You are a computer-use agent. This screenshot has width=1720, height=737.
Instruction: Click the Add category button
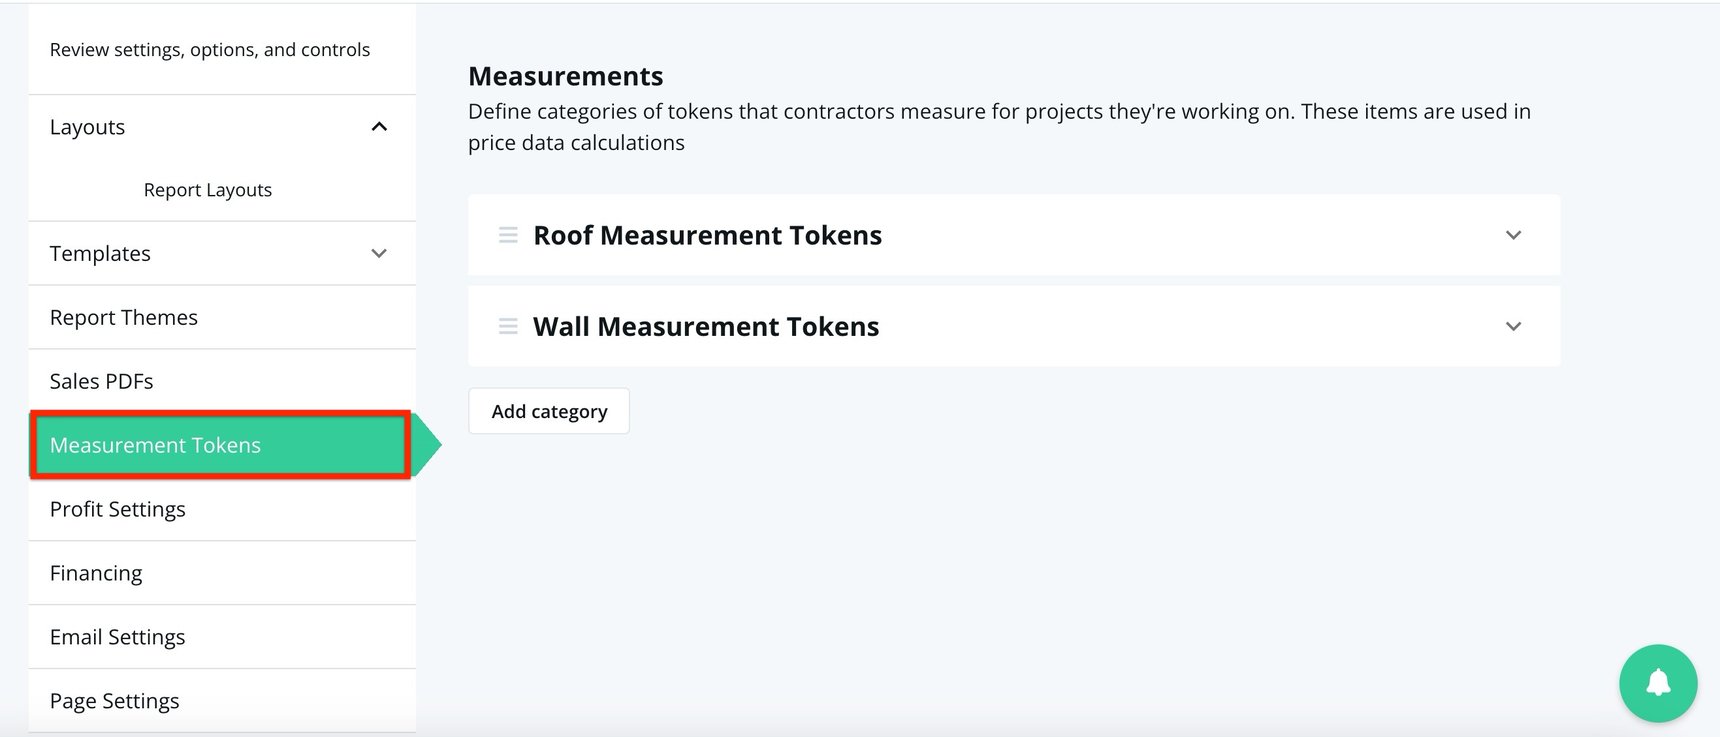point(548,411)
